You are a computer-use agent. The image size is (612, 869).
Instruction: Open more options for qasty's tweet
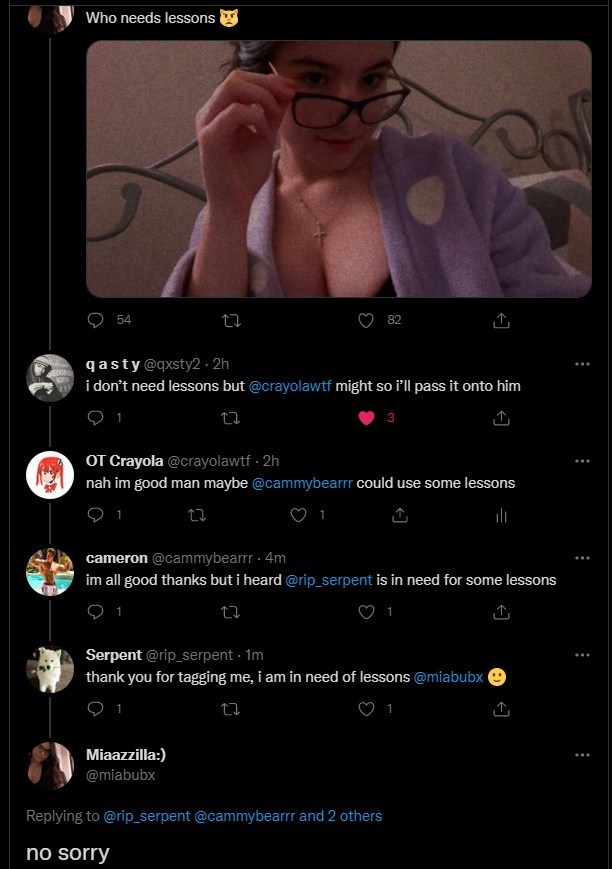pyautogui.click(x=582, y=364)
